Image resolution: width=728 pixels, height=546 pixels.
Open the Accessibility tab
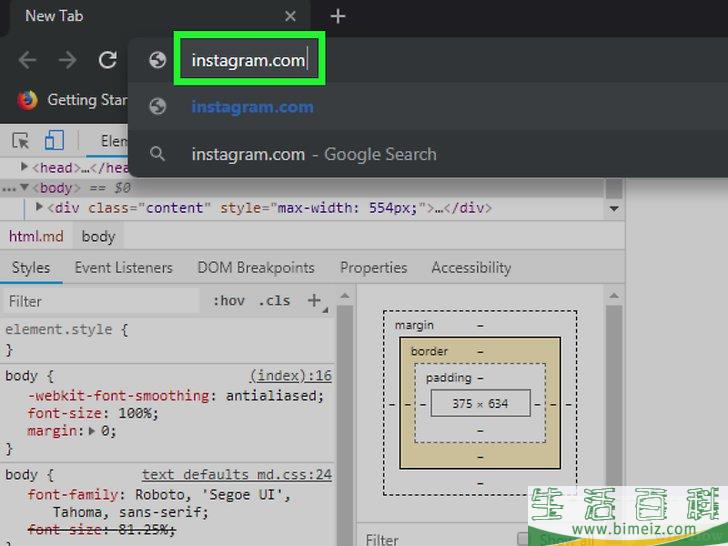471,267
